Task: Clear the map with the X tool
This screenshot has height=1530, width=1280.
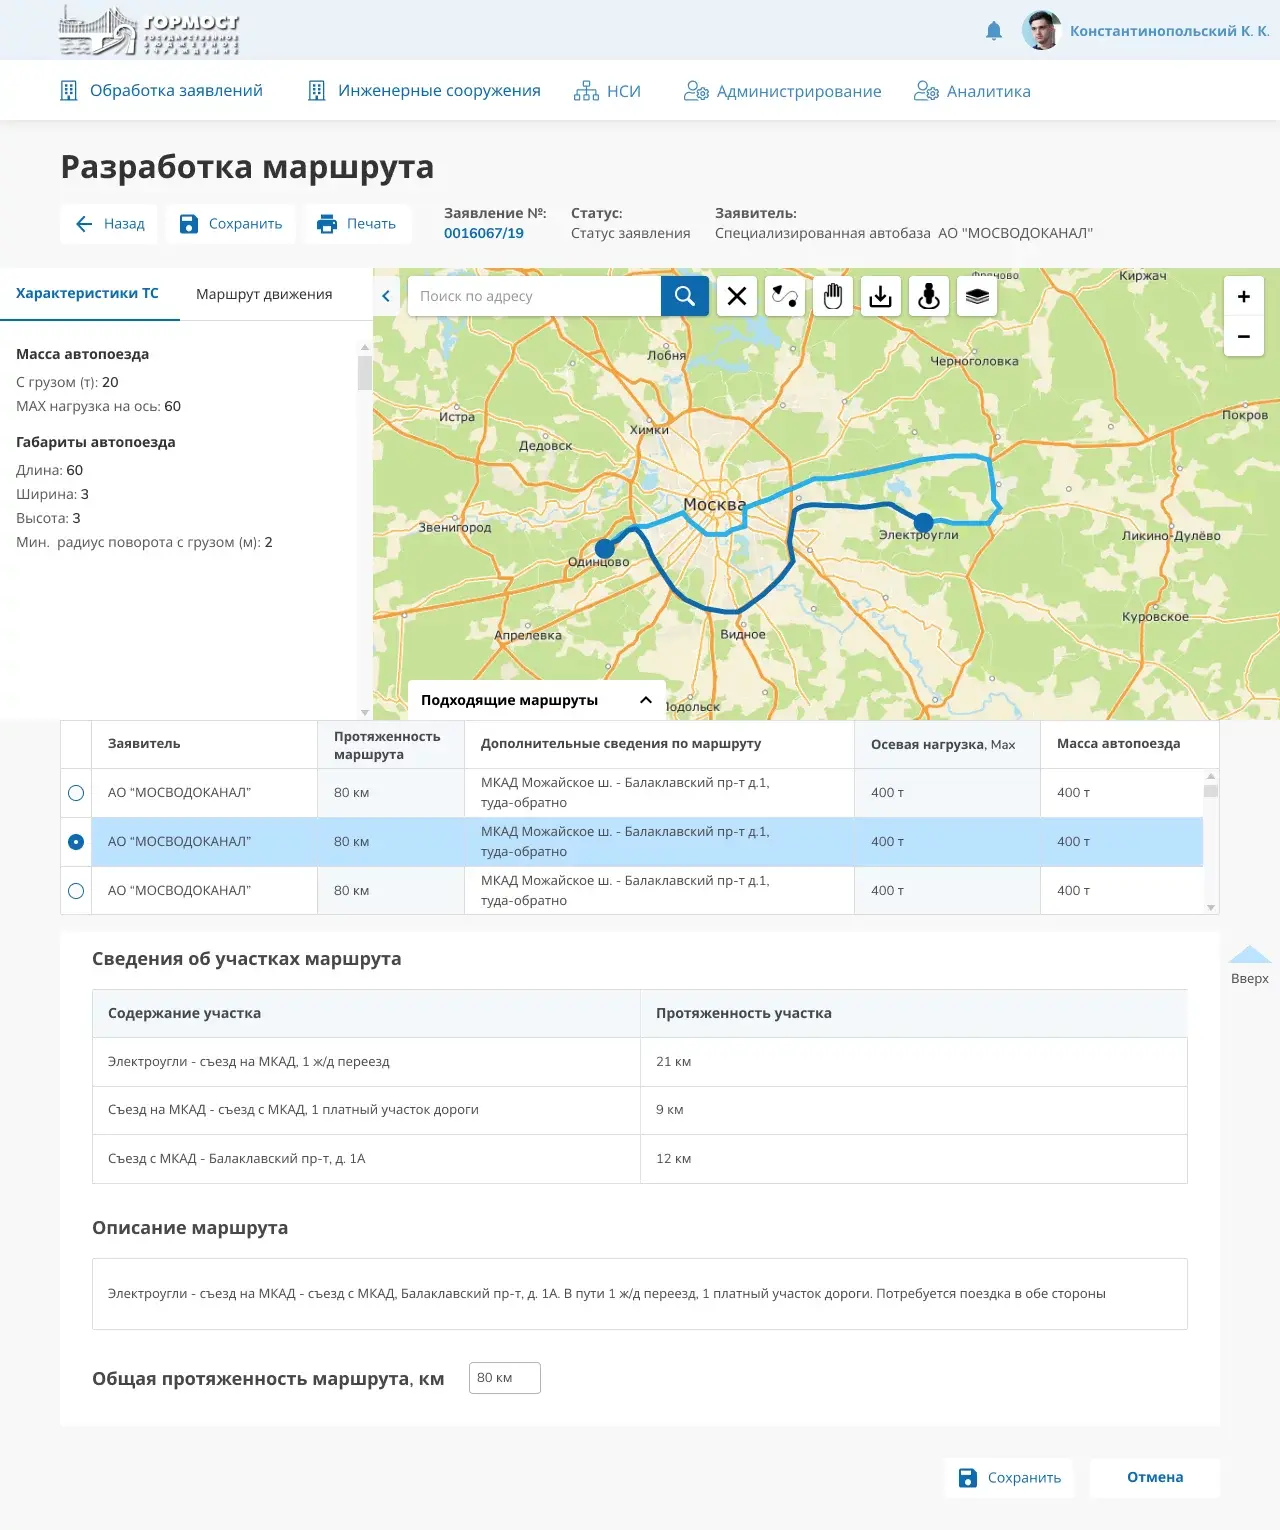Action: (x=737, y=296)
